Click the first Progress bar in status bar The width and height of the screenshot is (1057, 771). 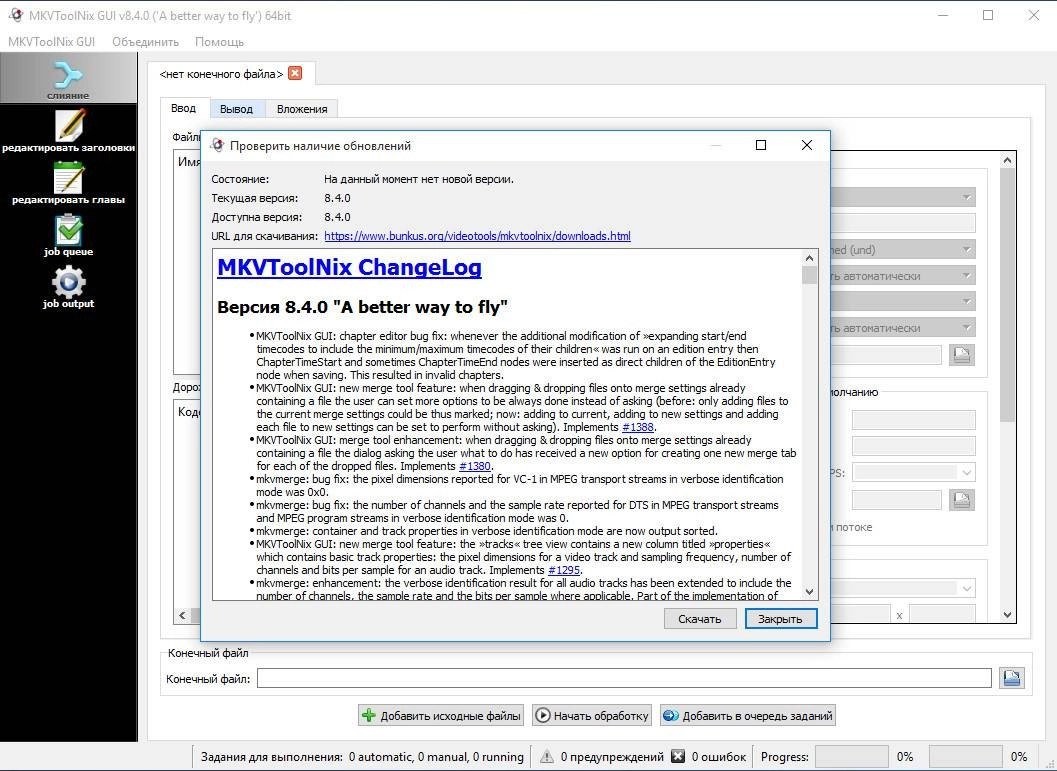click(851, 756)
